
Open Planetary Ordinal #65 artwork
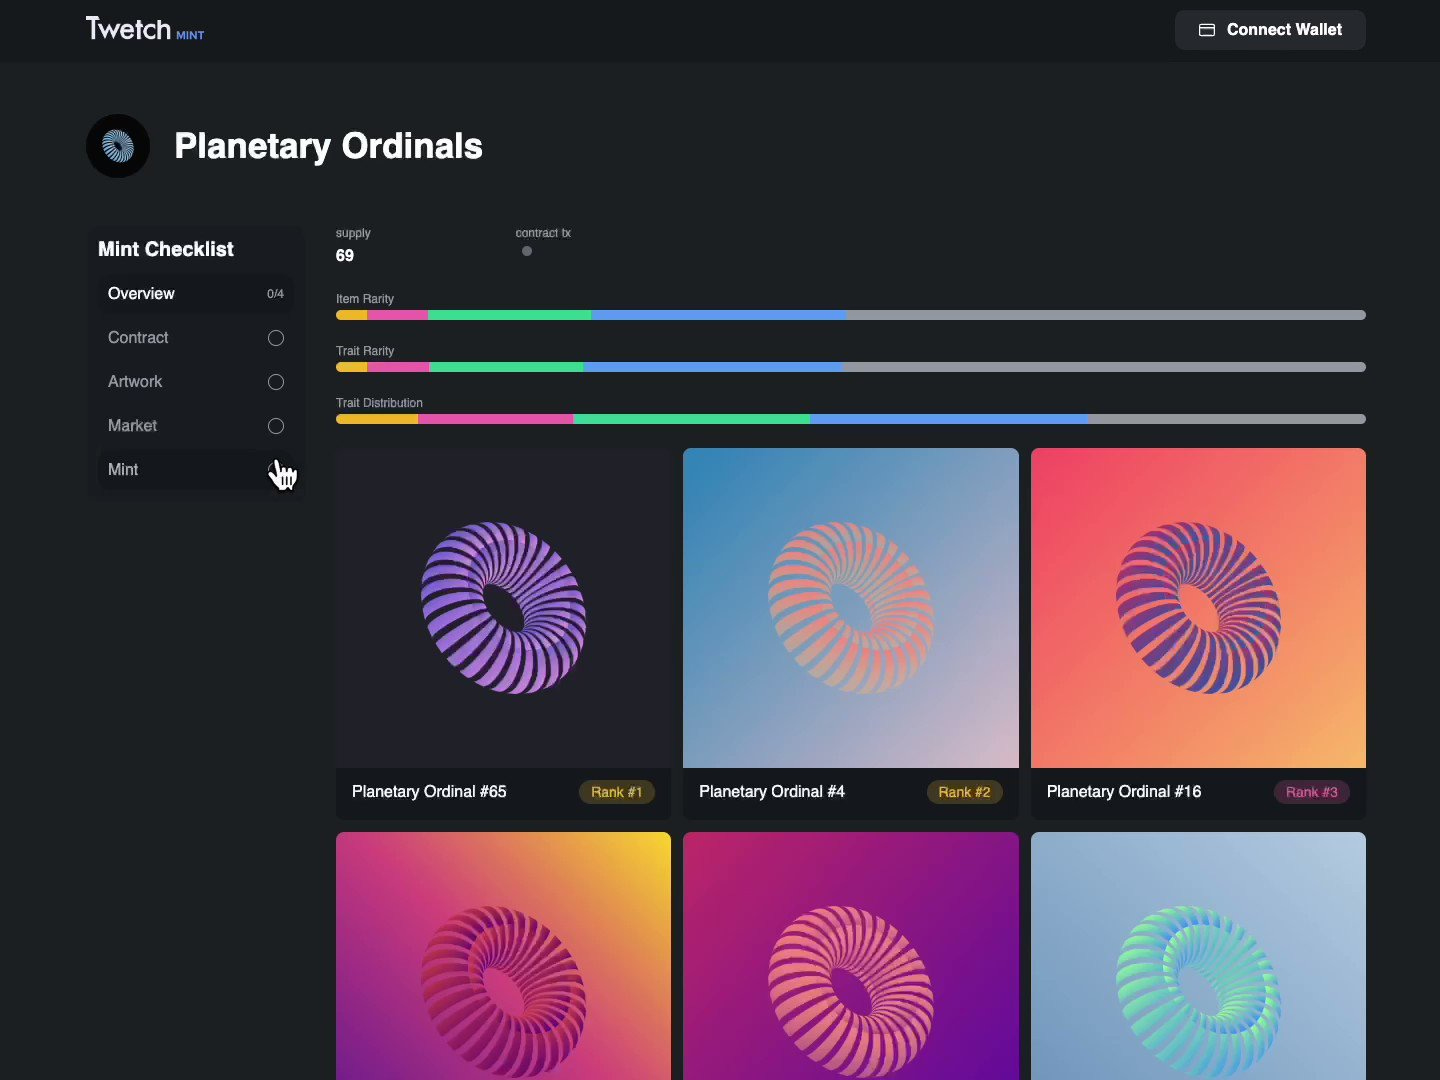coord(503,608)
